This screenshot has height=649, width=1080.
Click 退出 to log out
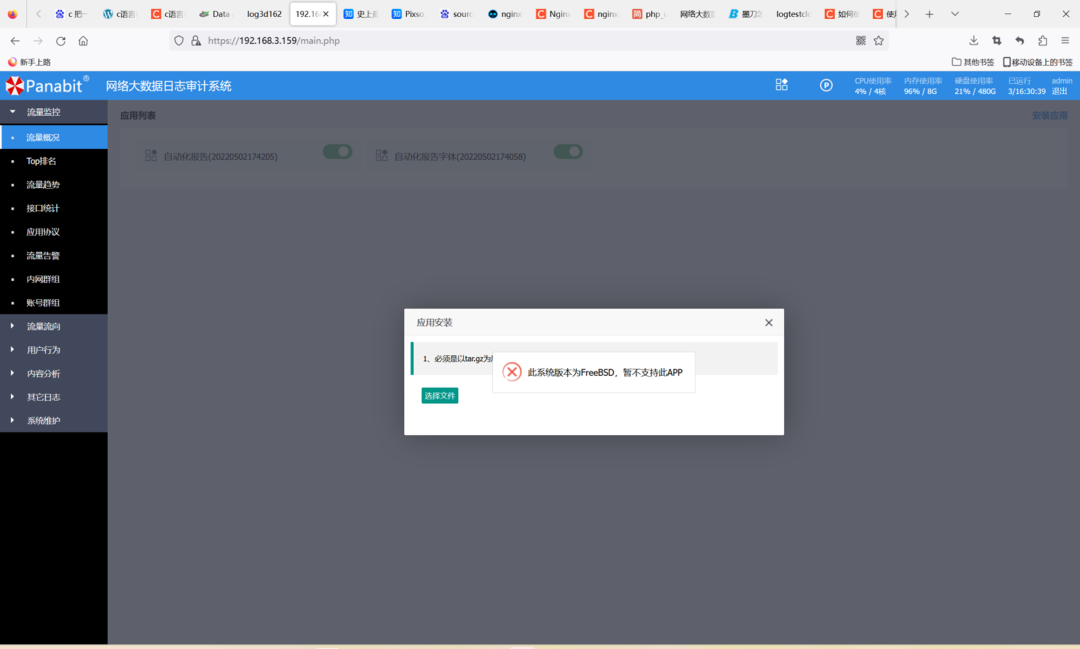point(1059,91)
